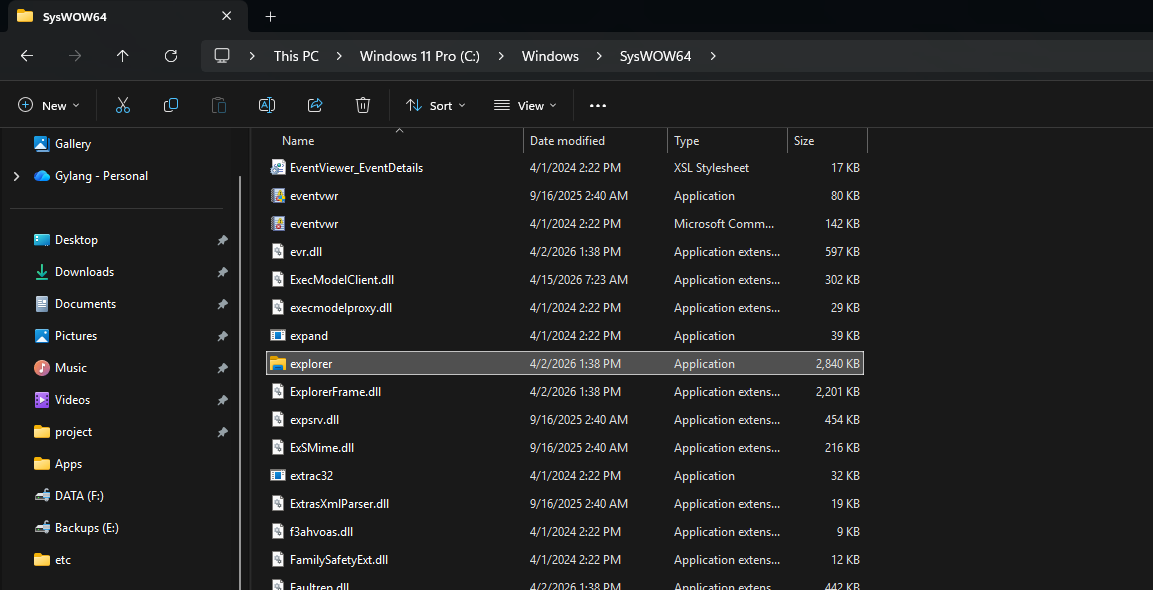Image resolution: width=1153 pixels, height=590 pixels.
Task: Open the Sort dropdown menu
Action: pyautogui.click(x=435, y=105)
